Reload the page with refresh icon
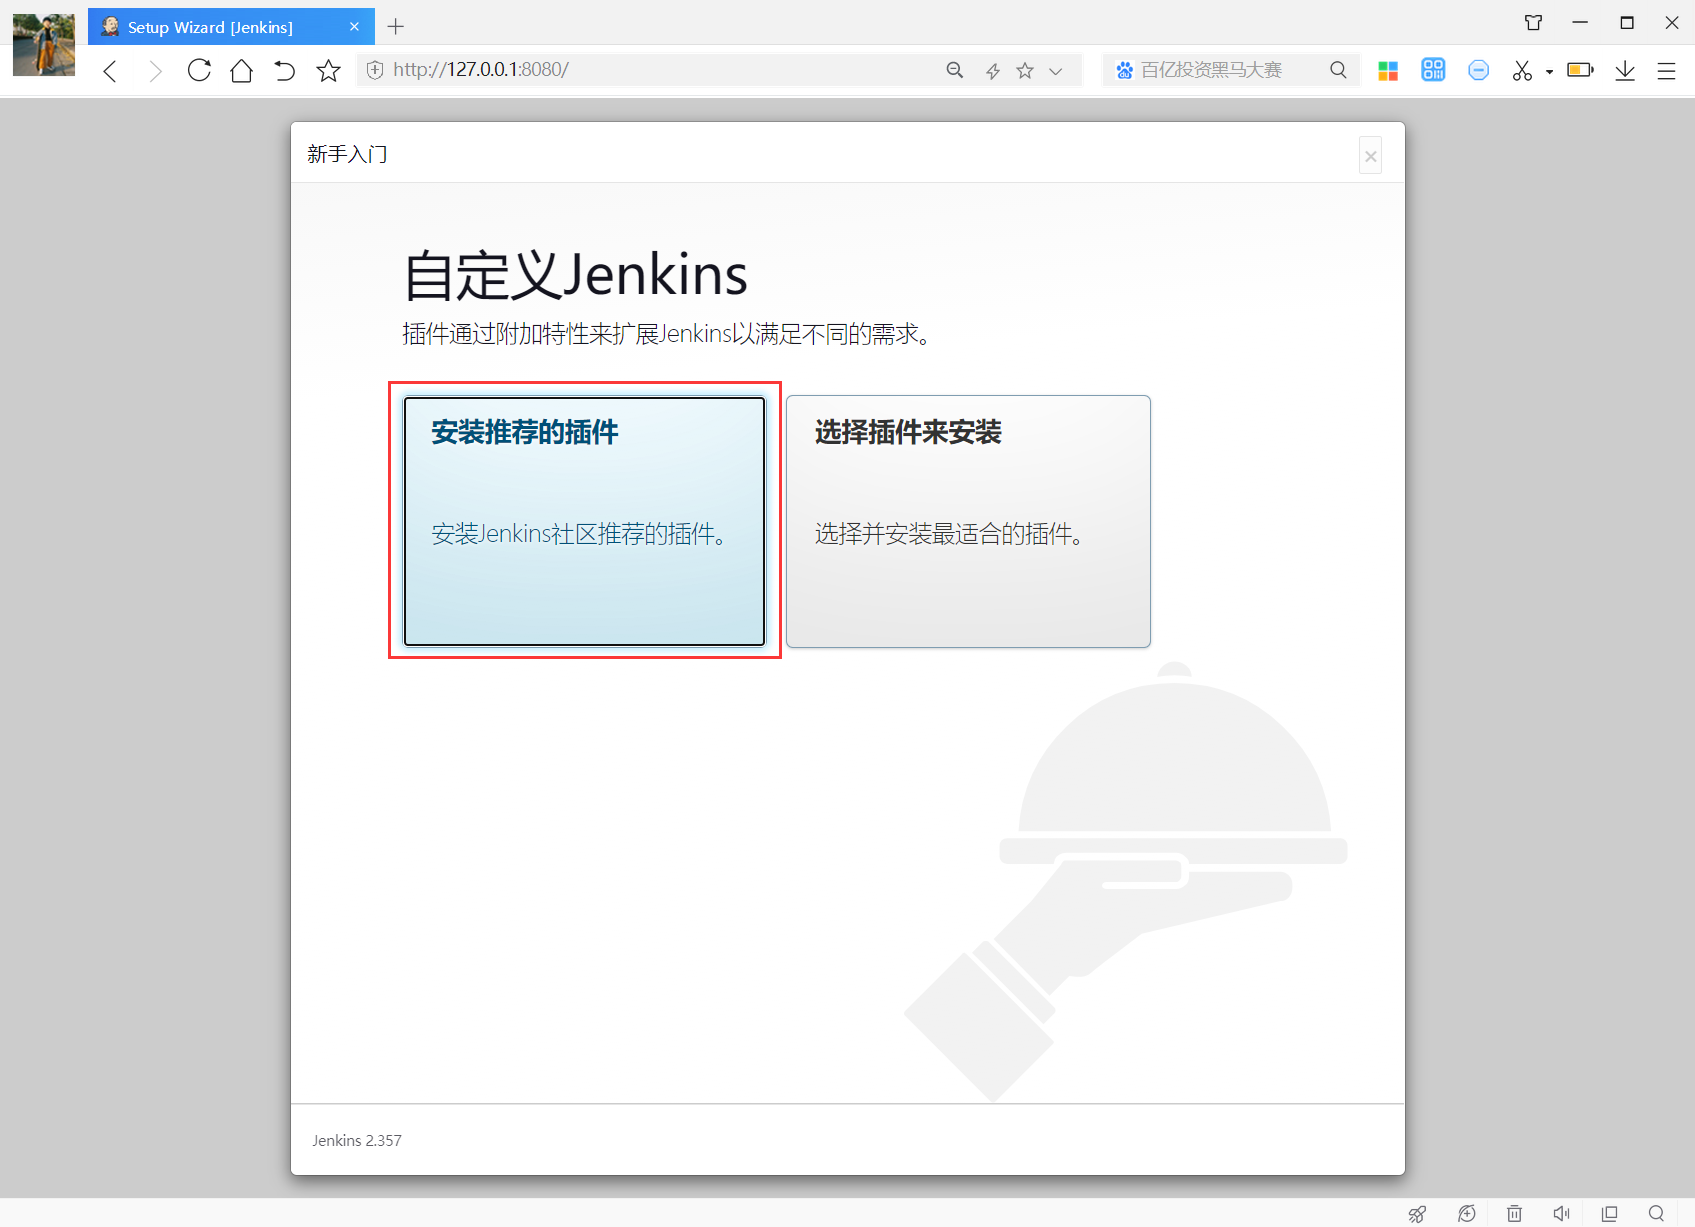Image resolution: width=1695 pixels, height=1227 pixels. point(199,70)
